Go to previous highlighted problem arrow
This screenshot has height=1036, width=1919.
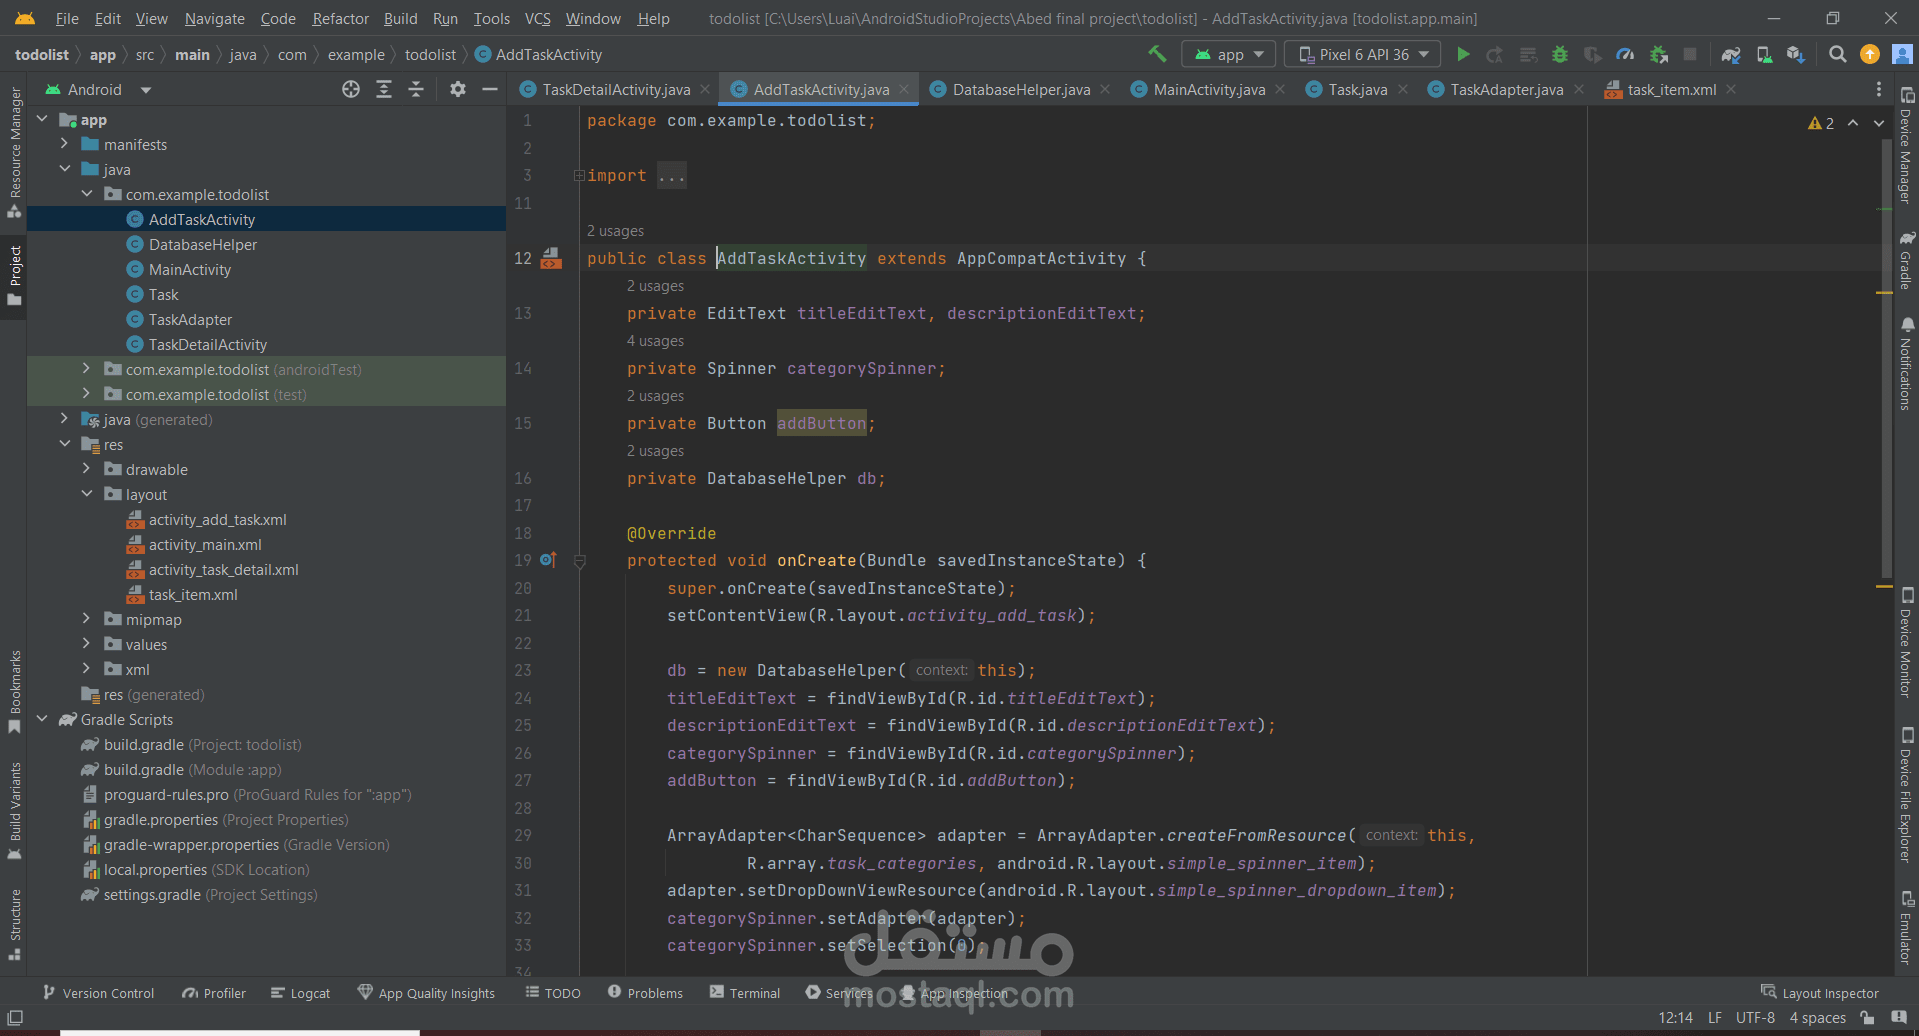(x=1853, y=123)
